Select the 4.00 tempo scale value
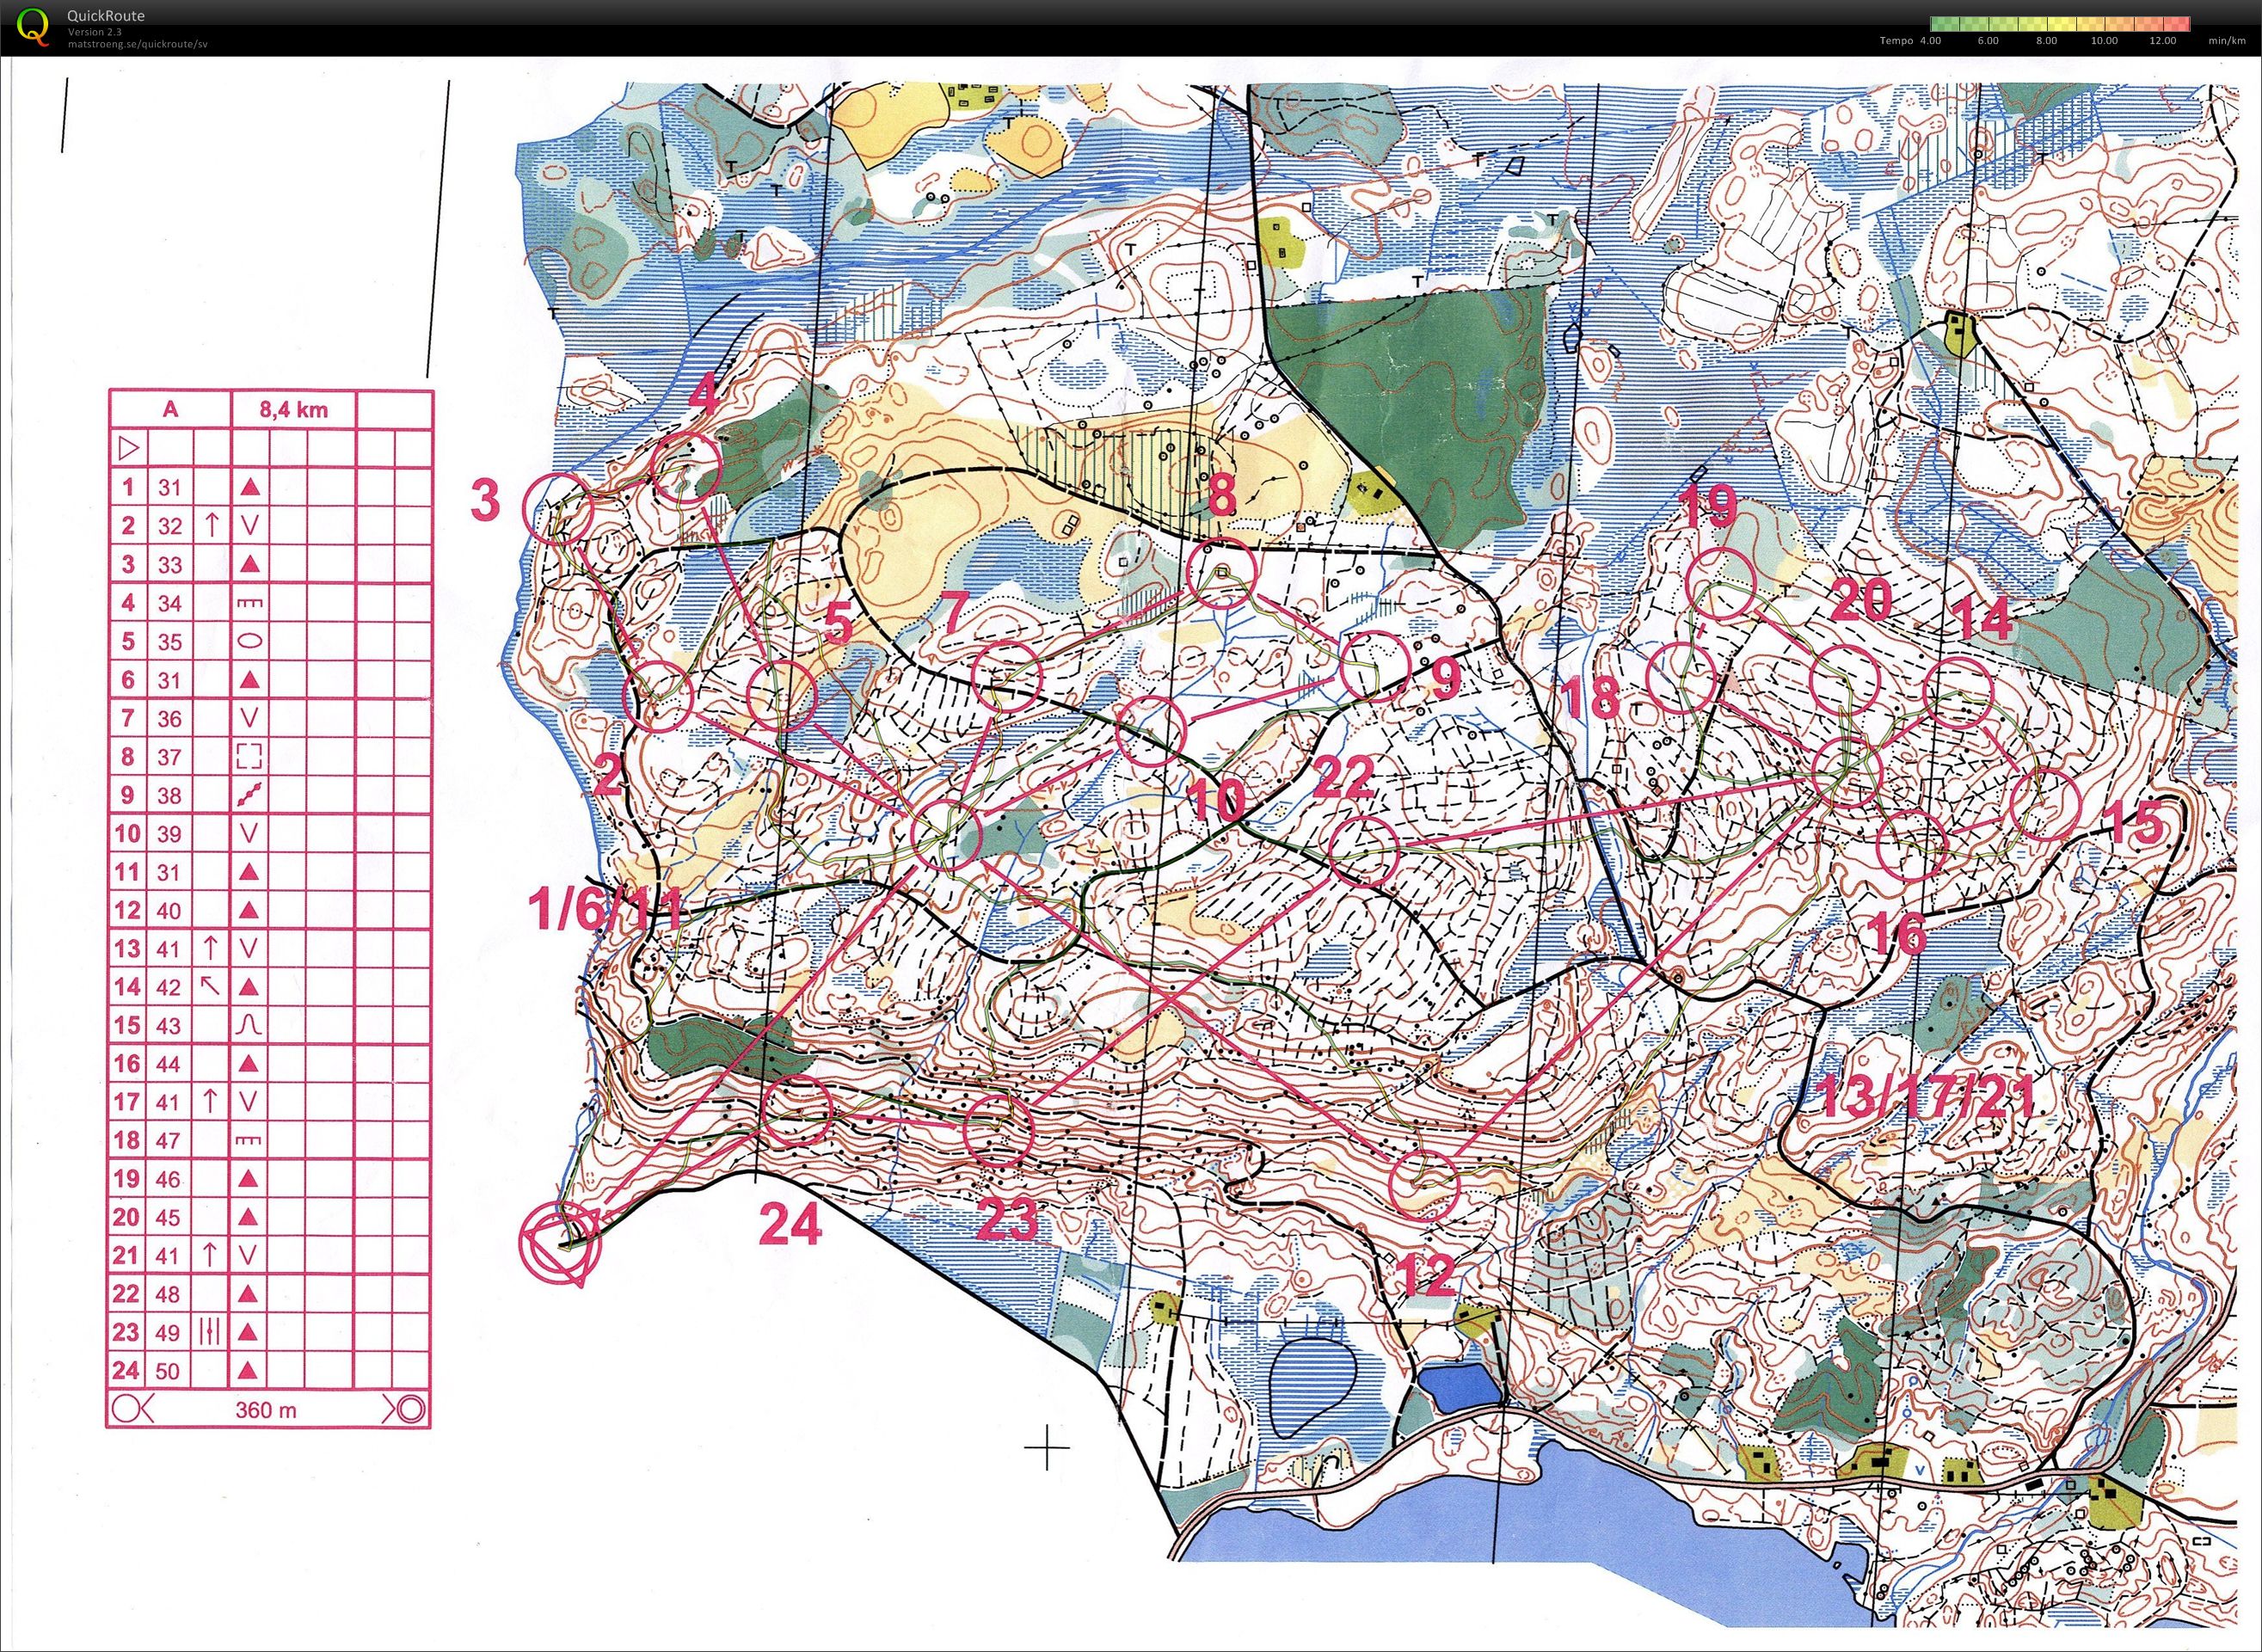2262x1652 pixels. (1930, 41)
